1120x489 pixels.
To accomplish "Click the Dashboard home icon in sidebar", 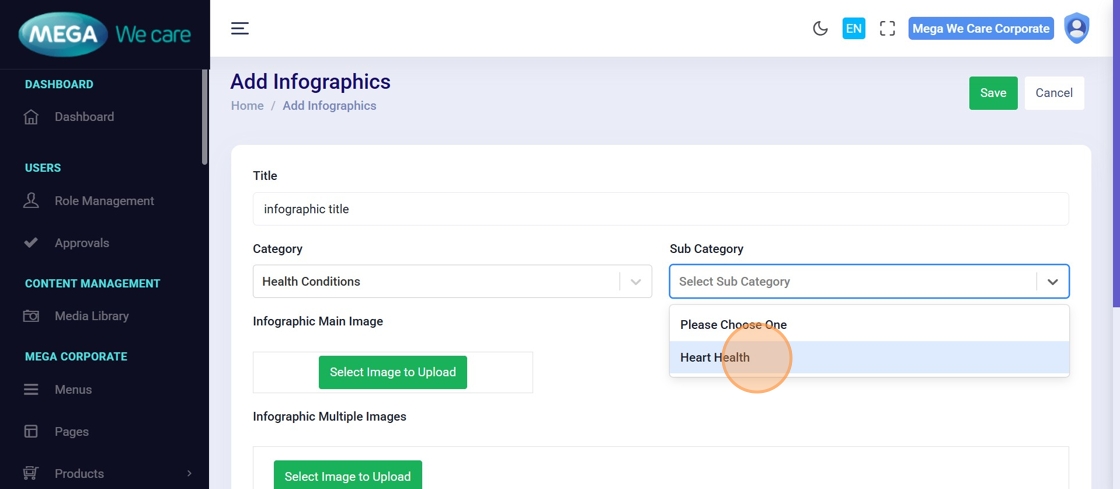I will pos(31,117).
